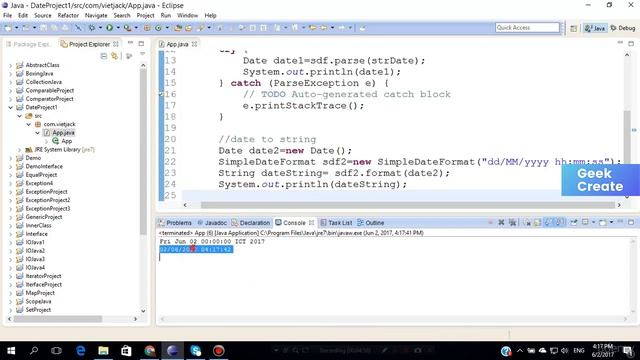Open Microsoft Edge from the taskbar

(81, 351)
